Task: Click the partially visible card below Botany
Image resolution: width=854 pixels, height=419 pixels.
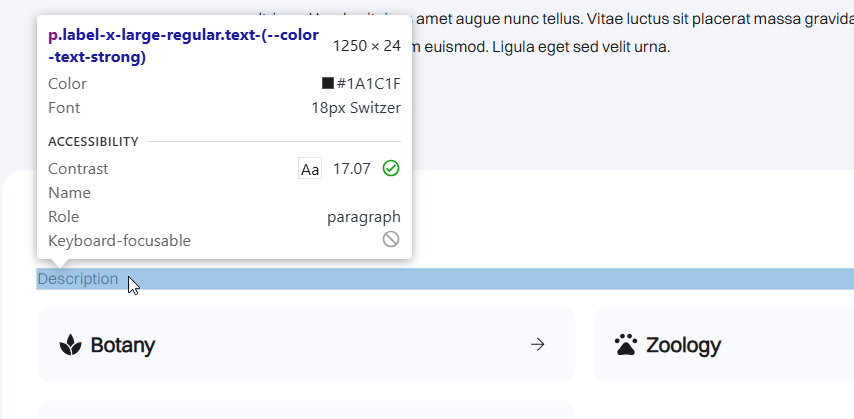Action: point(306,410)
